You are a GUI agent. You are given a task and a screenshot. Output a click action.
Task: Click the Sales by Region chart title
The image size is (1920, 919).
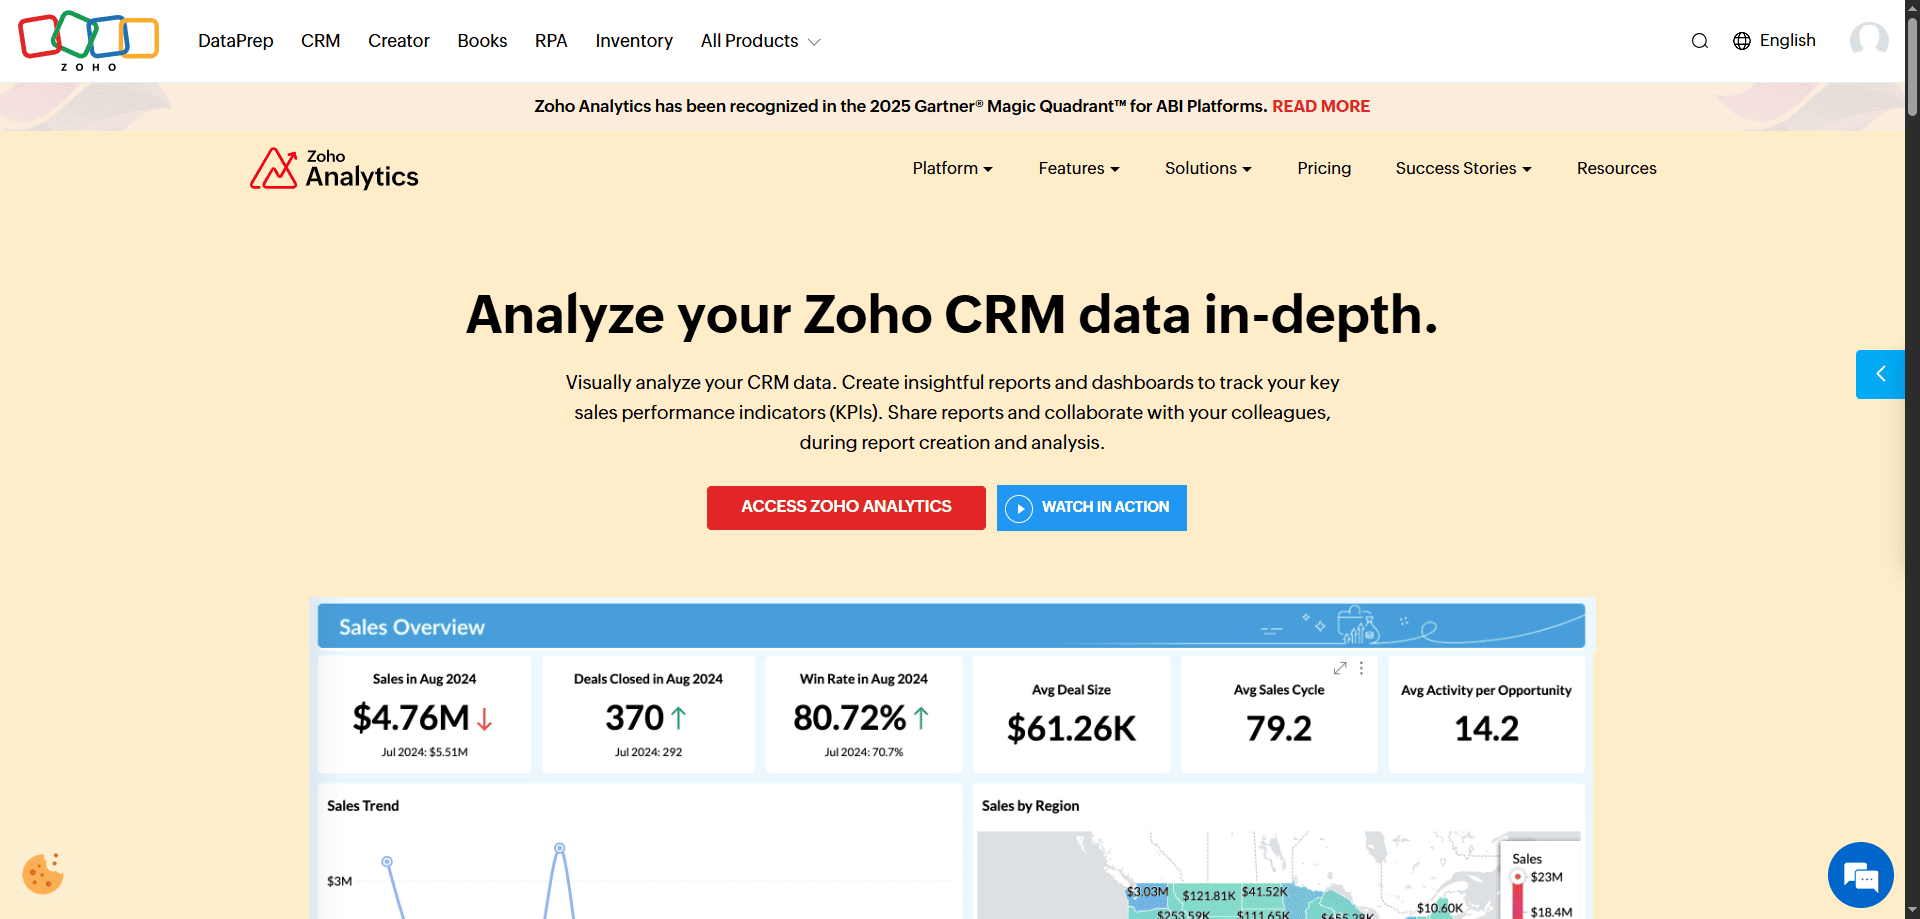pos(1030,806)
